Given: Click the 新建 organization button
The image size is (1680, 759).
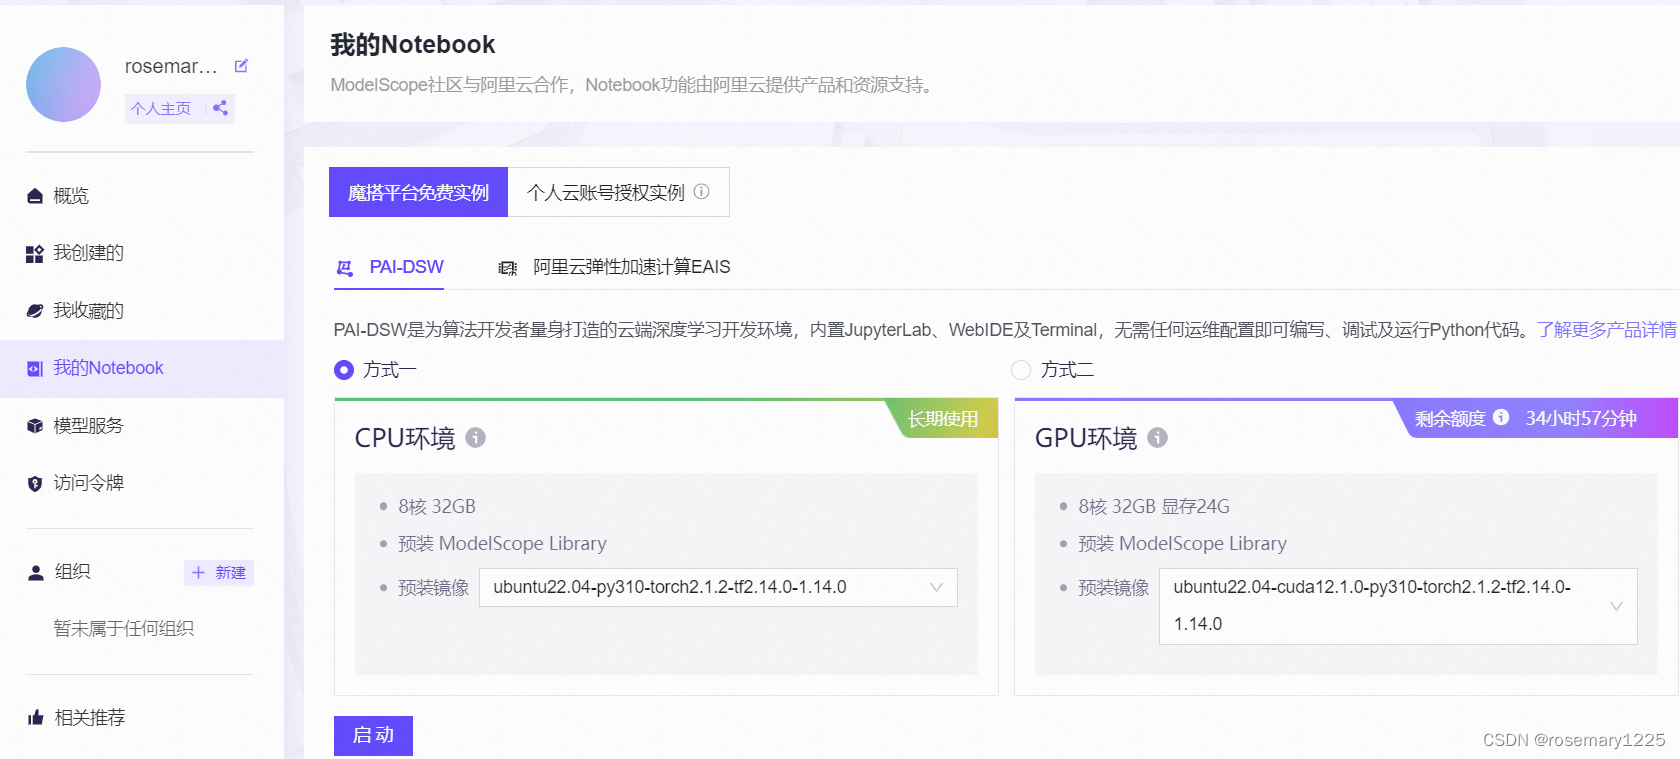Looking at the screenshot, I should 219,572.
